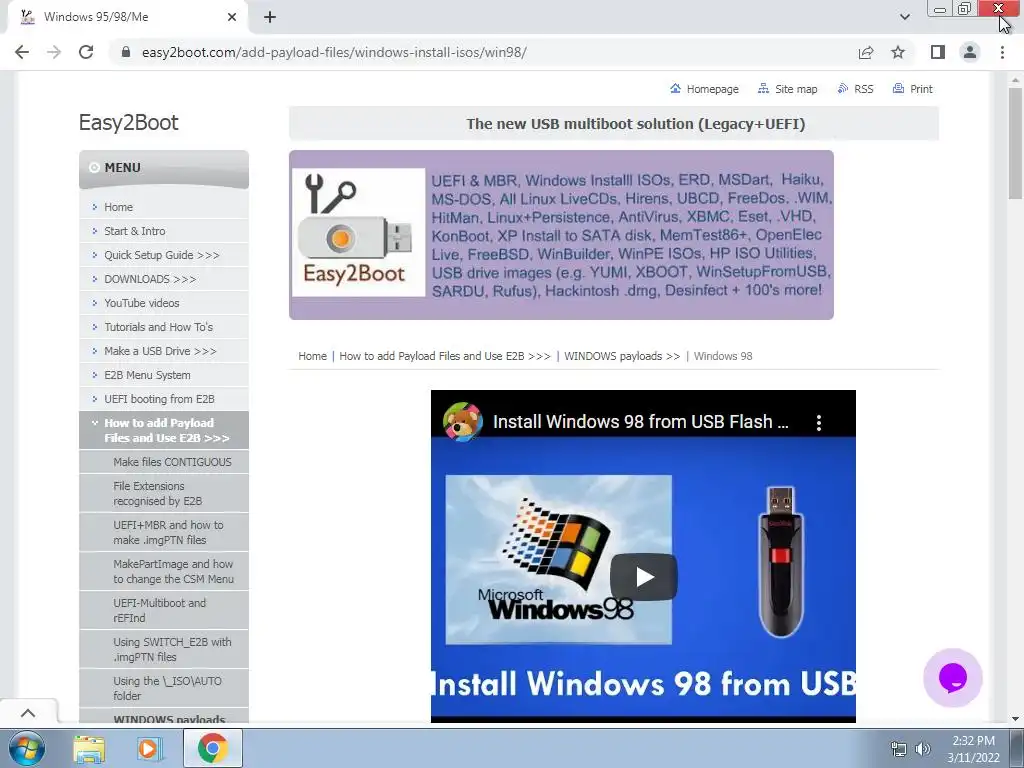Reload the current page

(x=86, y=52)
